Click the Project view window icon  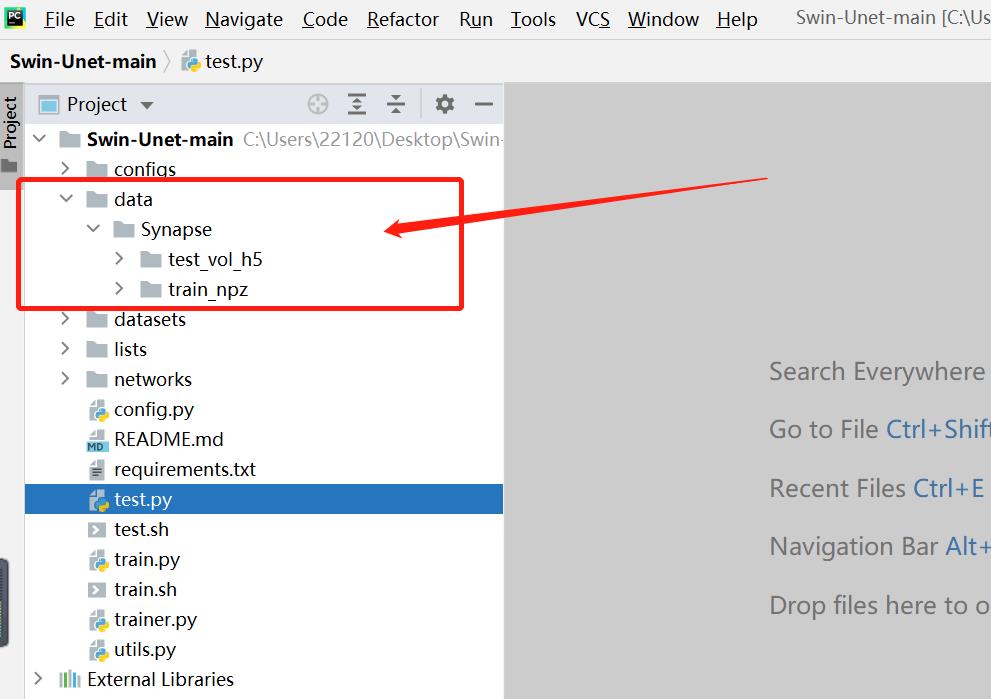pos(49,104)
